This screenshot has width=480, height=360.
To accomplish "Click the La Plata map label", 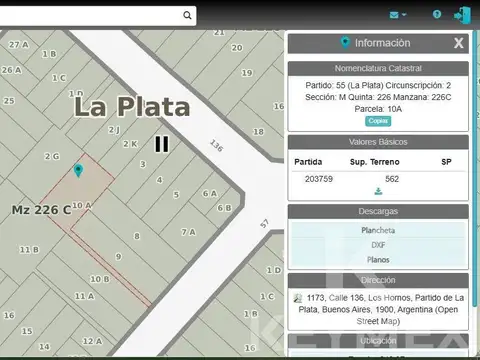I will click(x=132, y=107).
